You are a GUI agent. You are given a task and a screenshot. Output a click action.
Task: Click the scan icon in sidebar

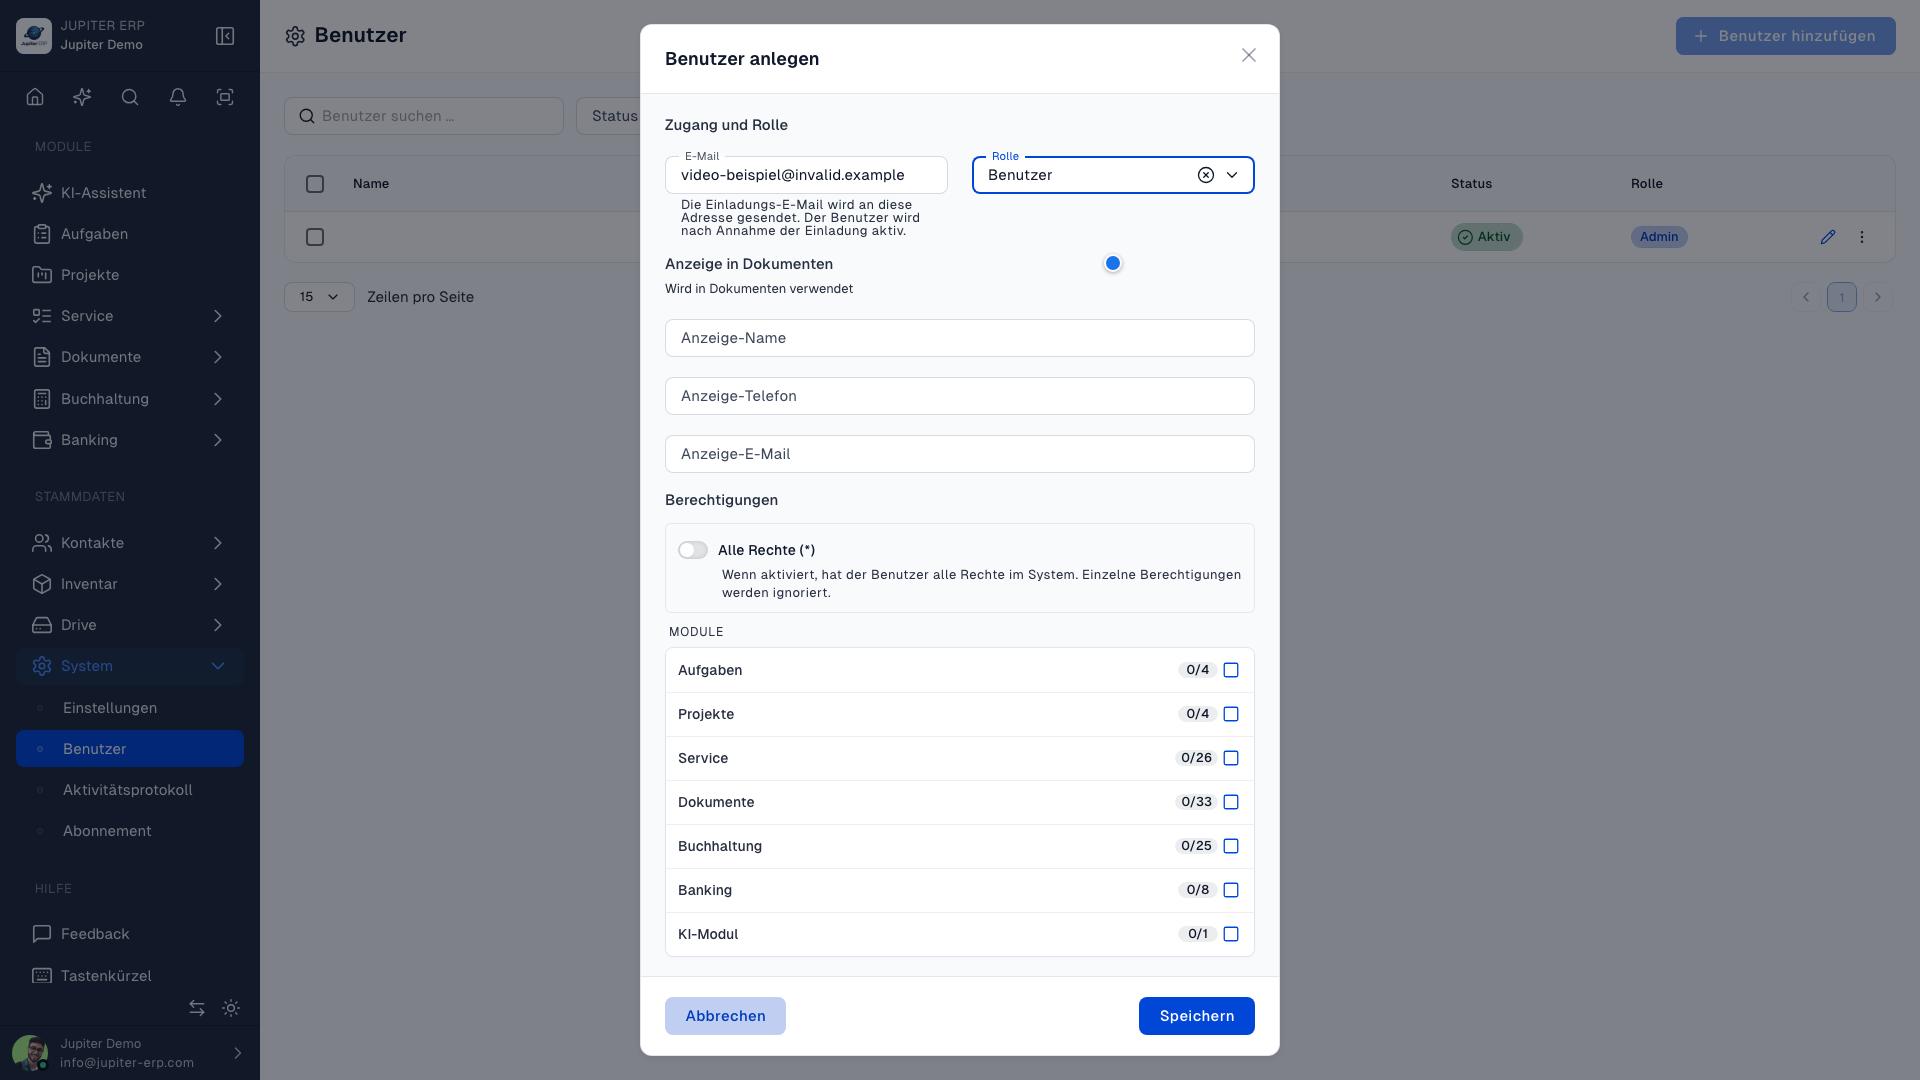point(225,97)
